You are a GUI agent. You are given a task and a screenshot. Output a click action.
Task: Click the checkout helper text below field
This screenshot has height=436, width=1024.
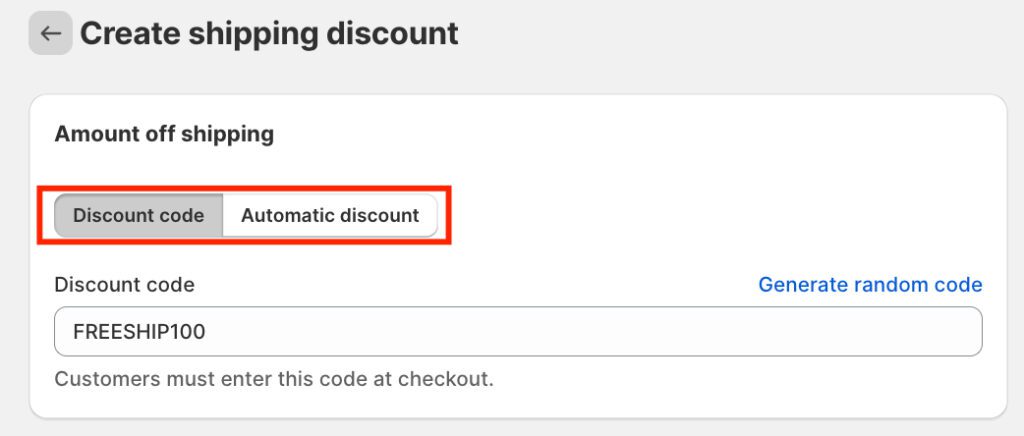pyautogui.click(x=274, y=379)
